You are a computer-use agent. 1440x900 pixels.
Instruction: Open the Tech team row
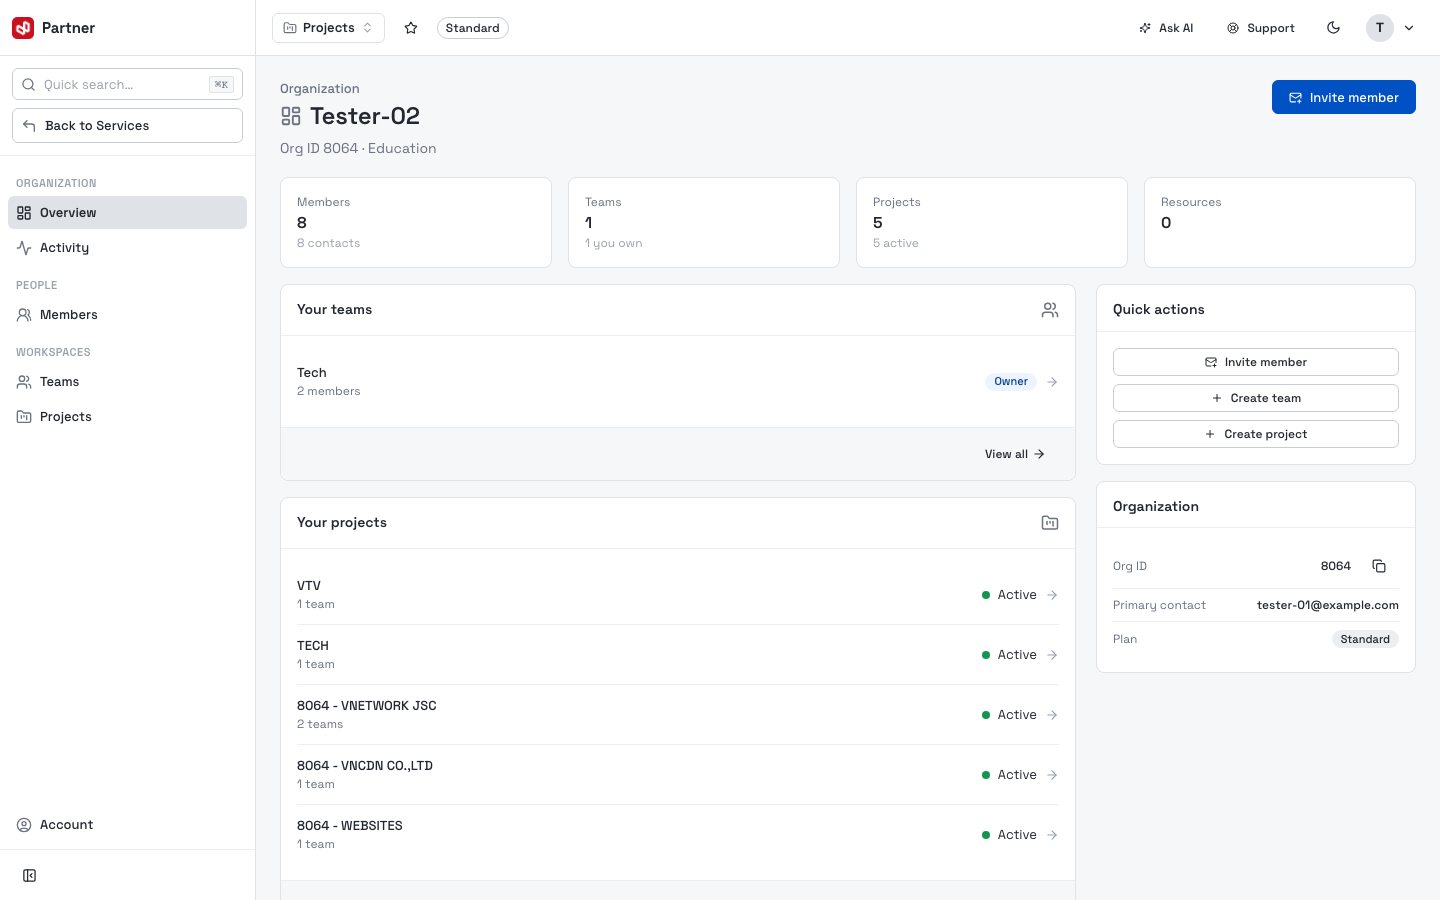[x=678, y=382]
